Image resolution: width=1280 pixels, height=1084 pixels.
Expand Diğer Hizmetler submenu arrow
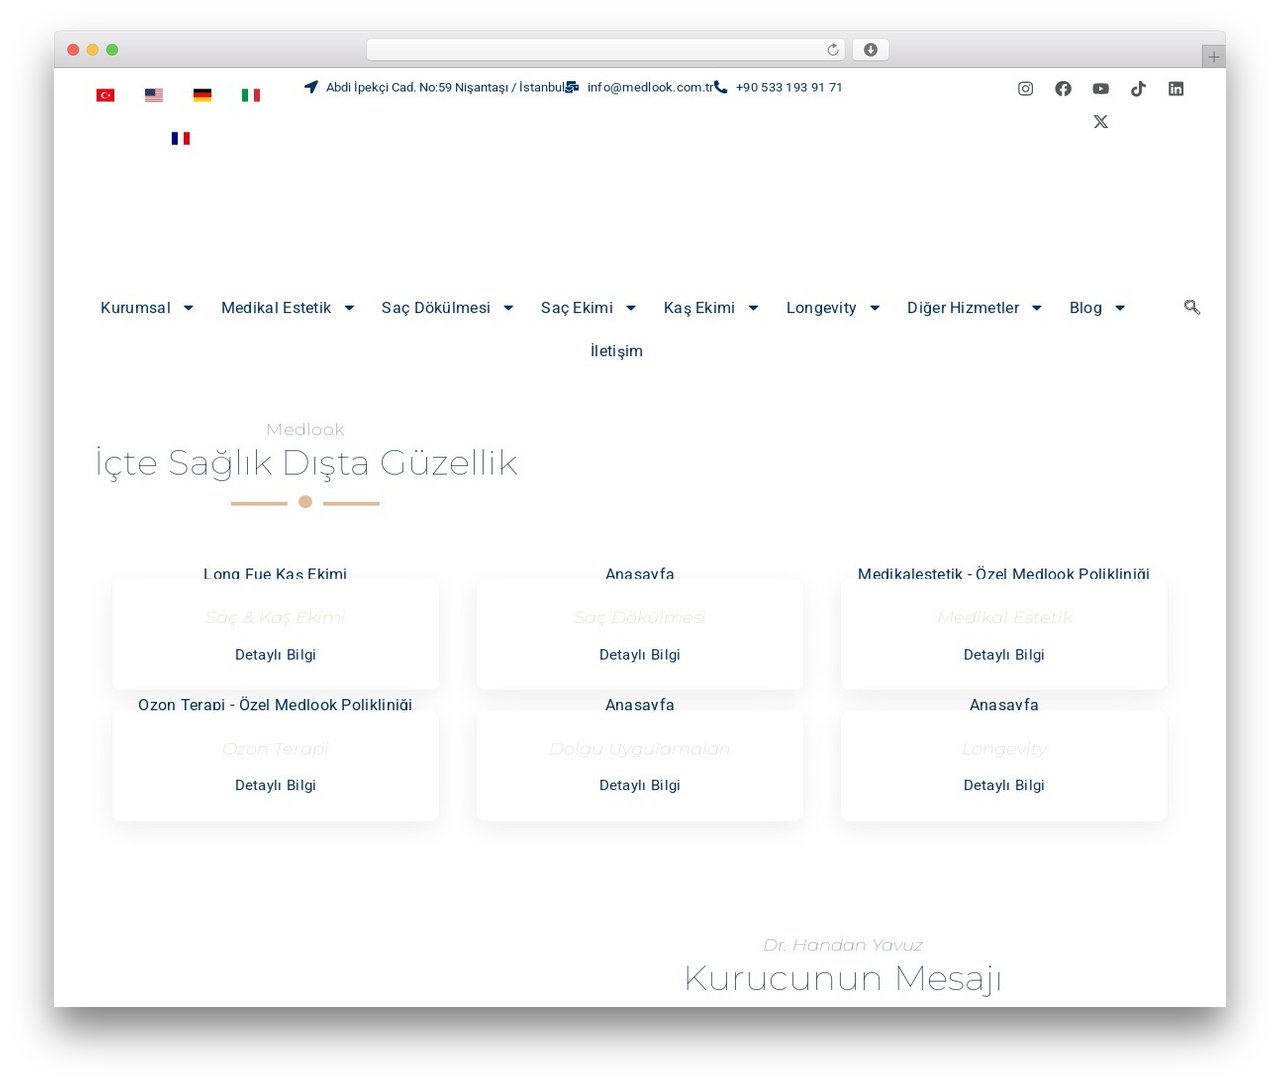[x=1037, y=308]
